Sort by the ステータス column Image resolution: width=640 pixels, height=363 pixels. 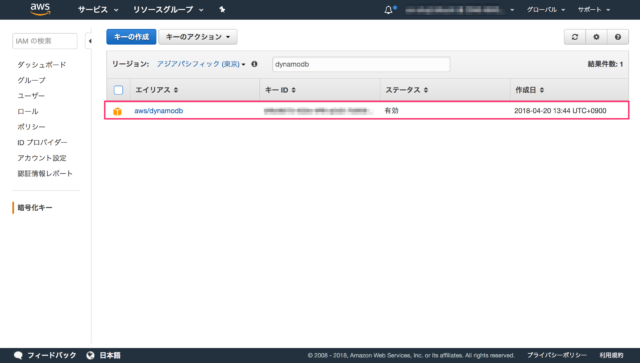click(x=407, y=90)
